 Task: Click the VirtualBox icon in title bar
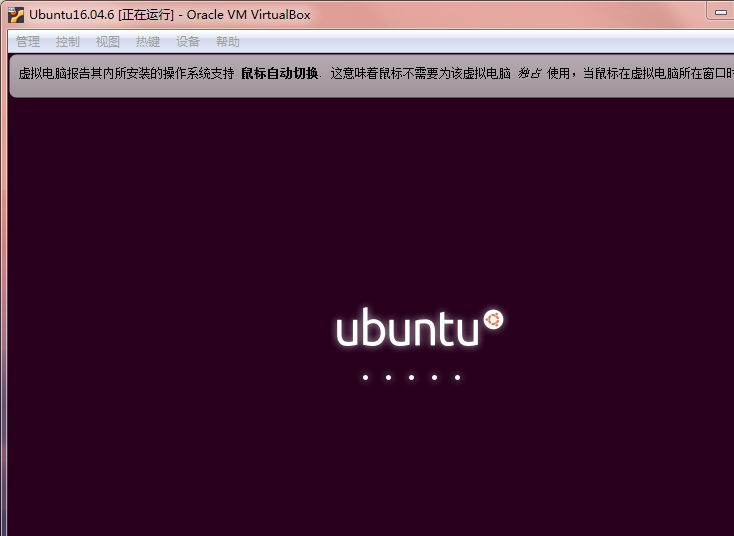pyautogui.click(x=15, y=15)
